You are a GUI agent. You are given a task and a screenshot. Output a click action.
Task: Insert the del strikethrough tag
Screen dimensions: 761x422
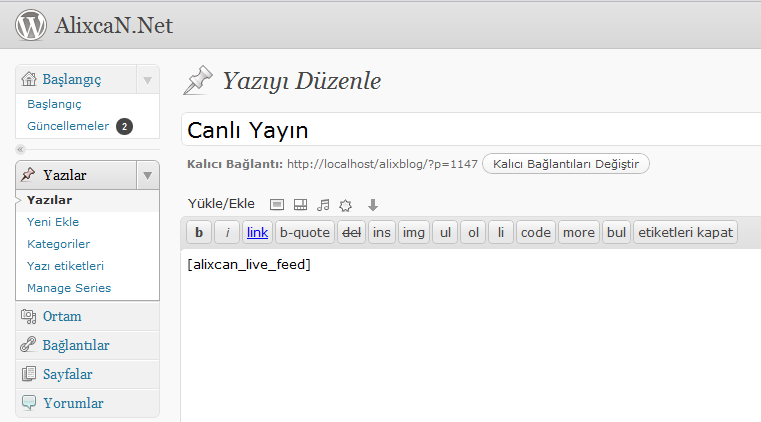pyautogui.click(x=351, y=232)
